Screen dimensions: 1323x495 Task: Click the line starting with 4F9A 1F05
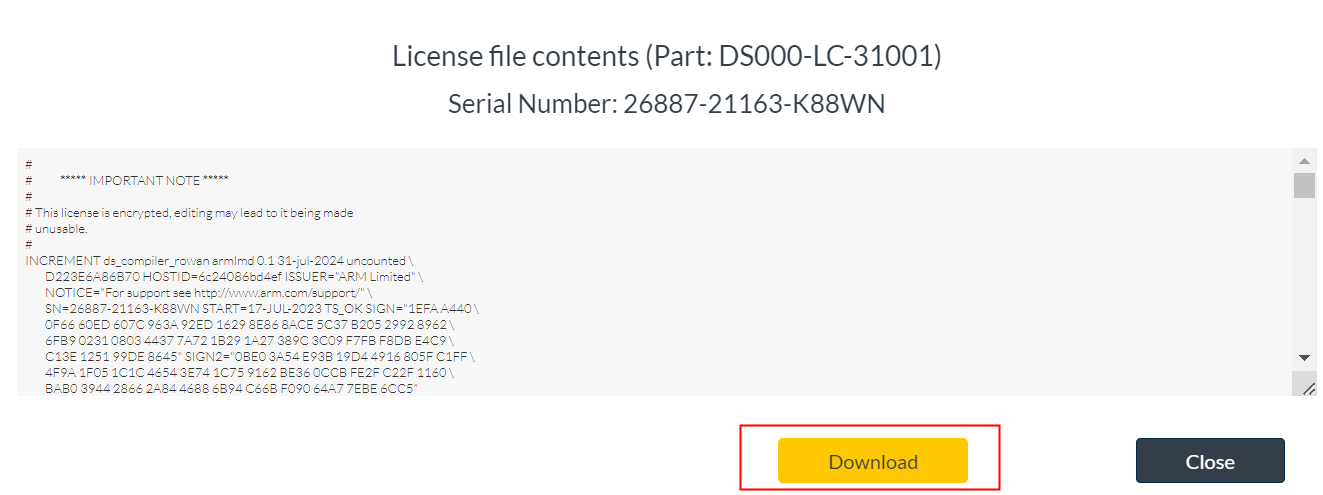coord(250,372)
